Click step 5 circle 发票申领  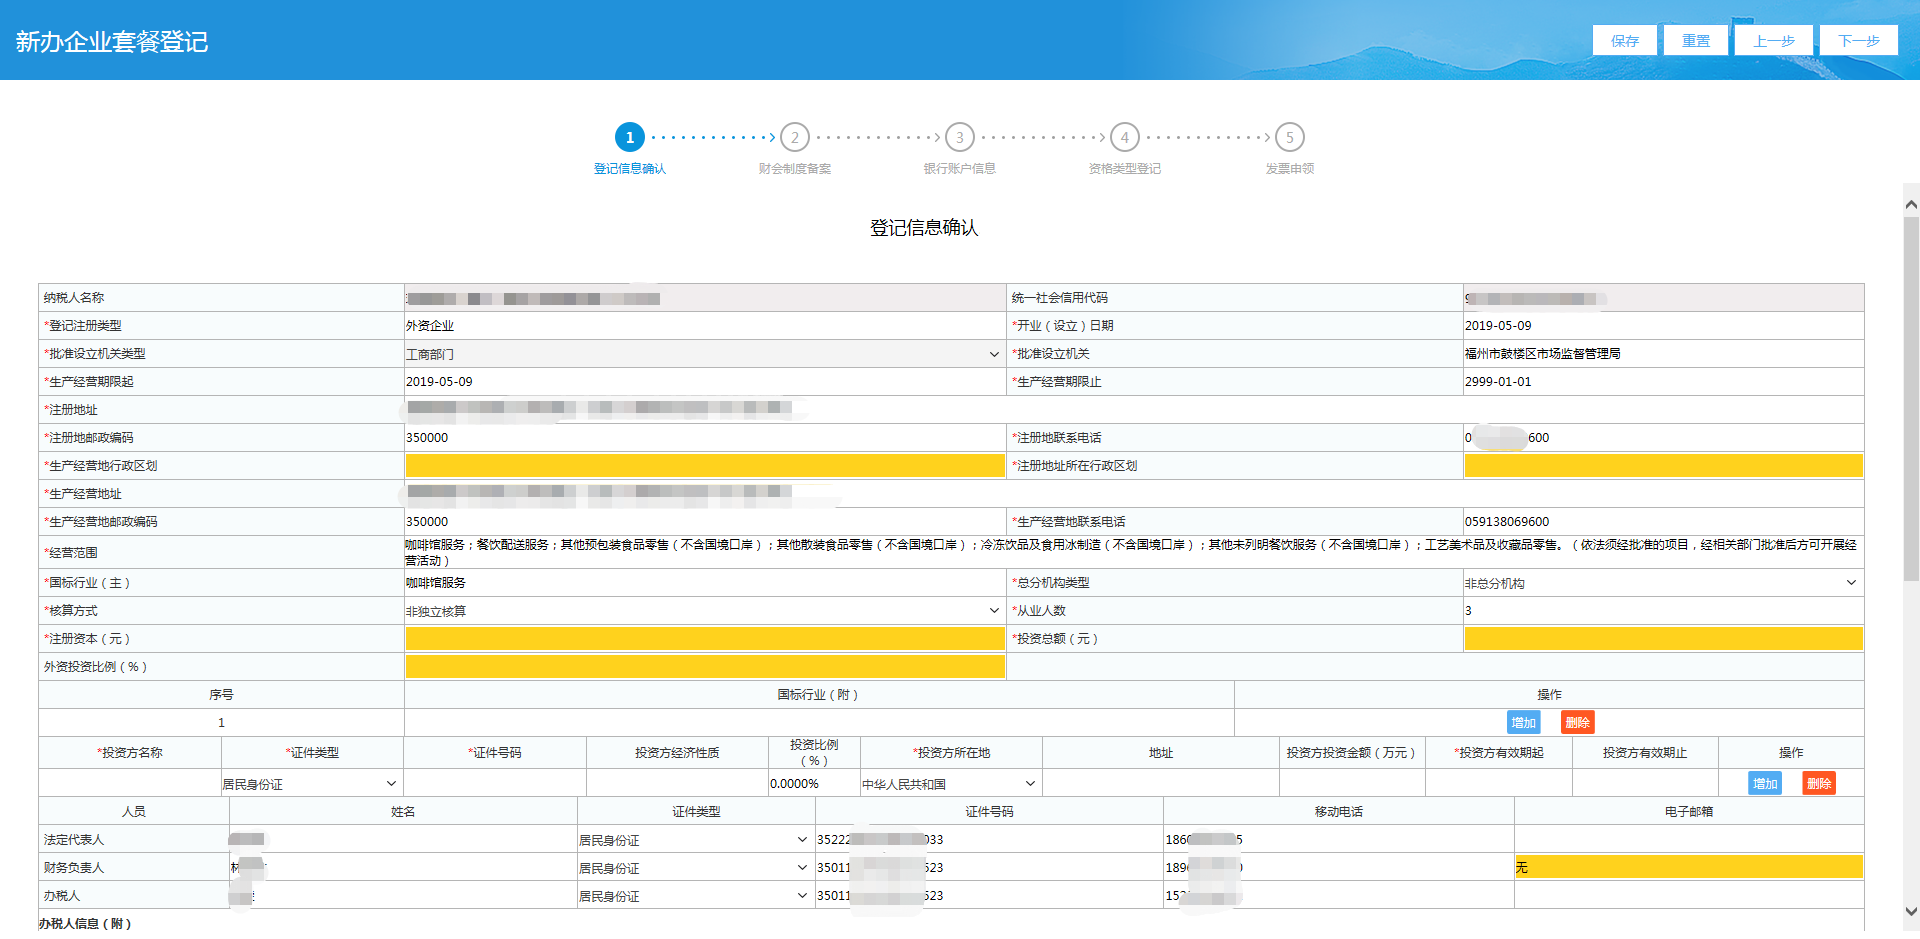[1289, 137]
